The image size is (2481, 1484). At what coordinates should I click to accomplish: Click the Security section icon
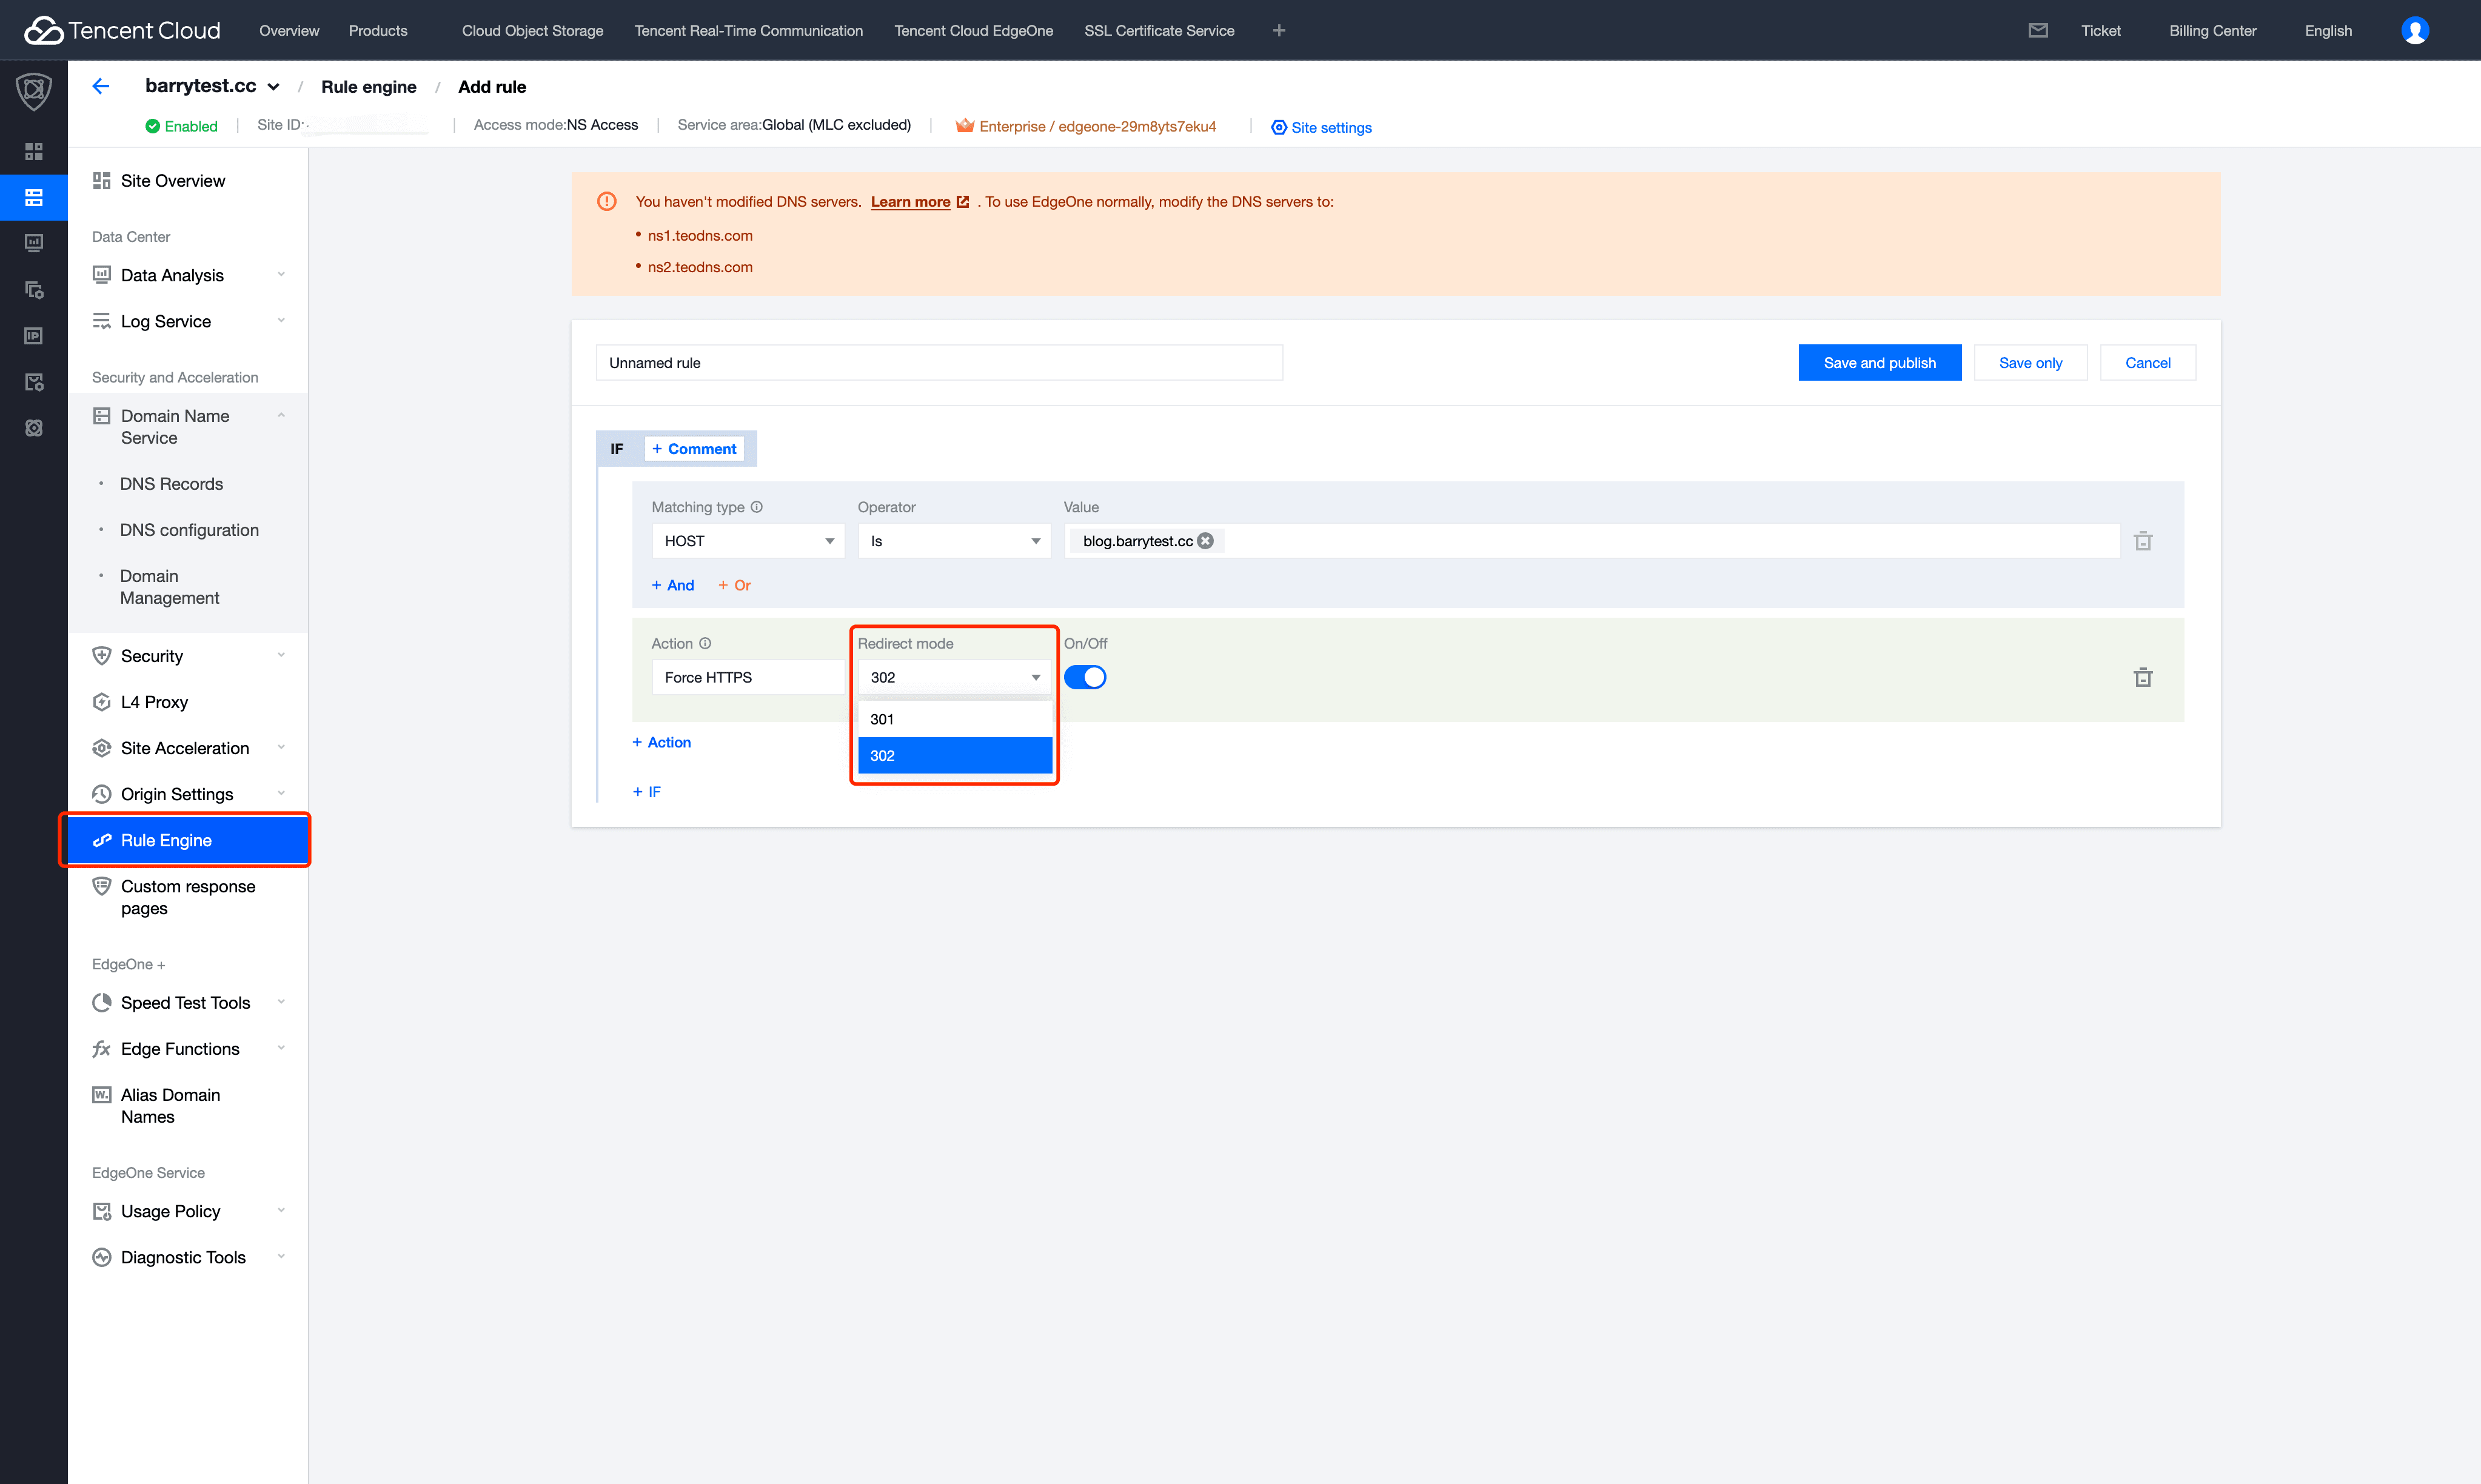pos(101,655)
